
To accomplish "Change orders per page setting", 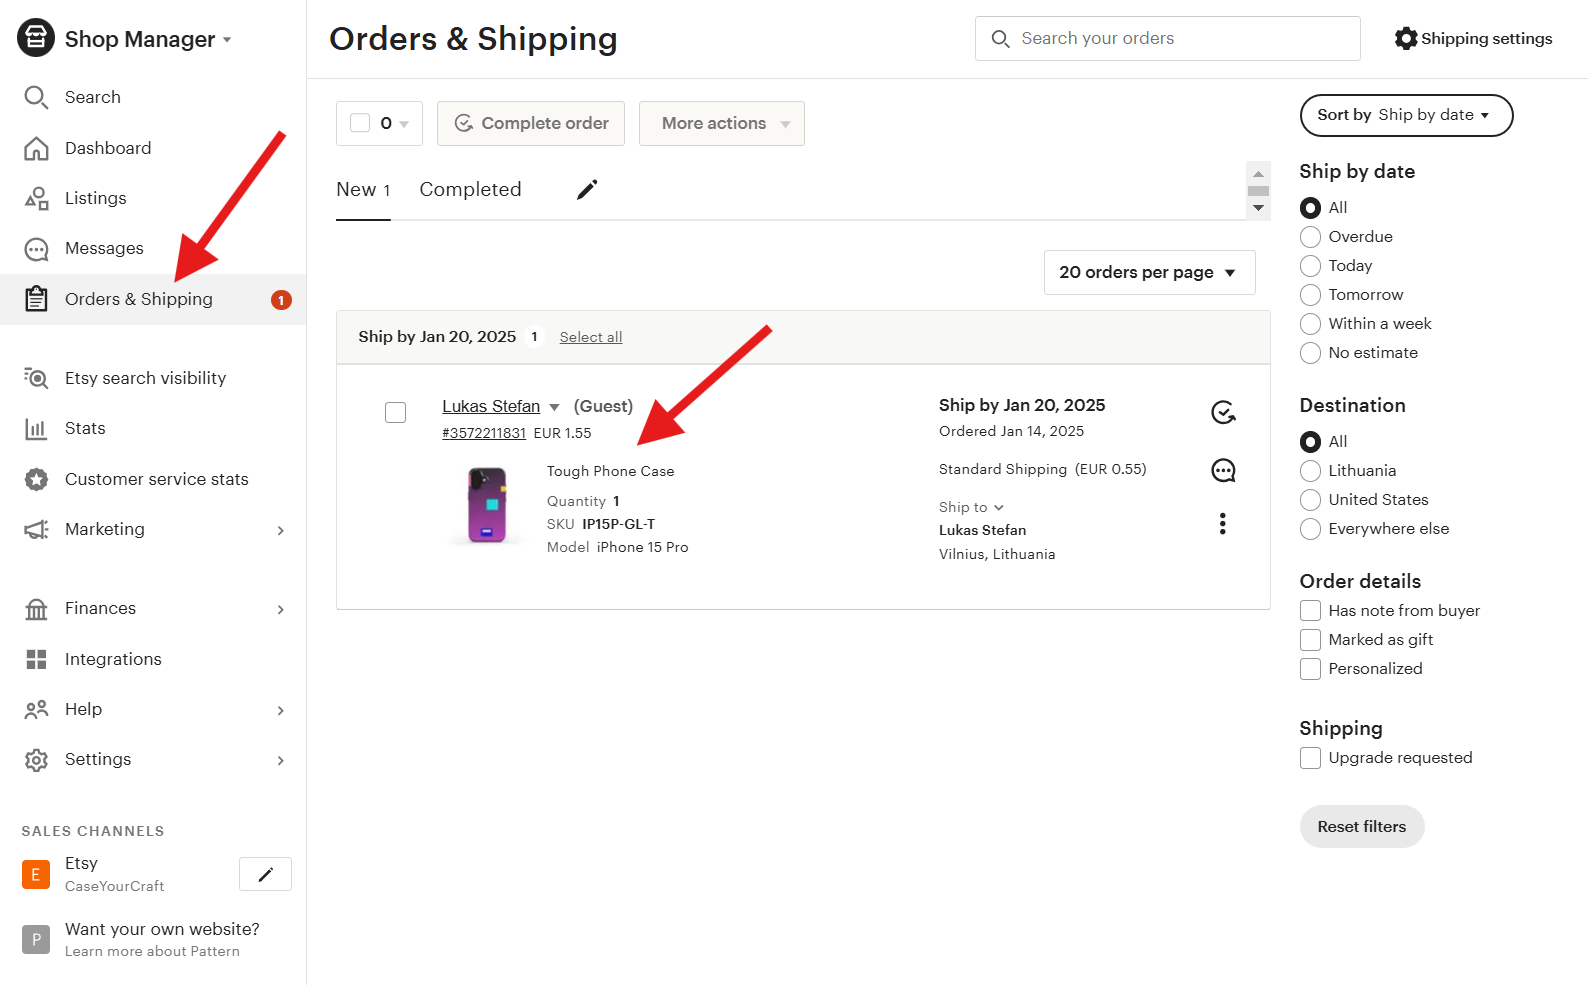I will [x=1148, y=272].
